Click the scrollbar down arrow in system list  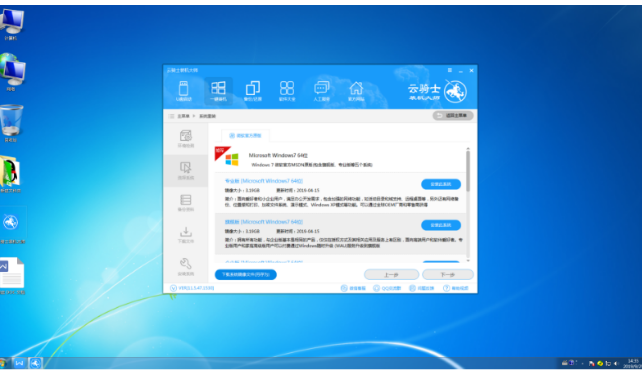coord(468,260)
